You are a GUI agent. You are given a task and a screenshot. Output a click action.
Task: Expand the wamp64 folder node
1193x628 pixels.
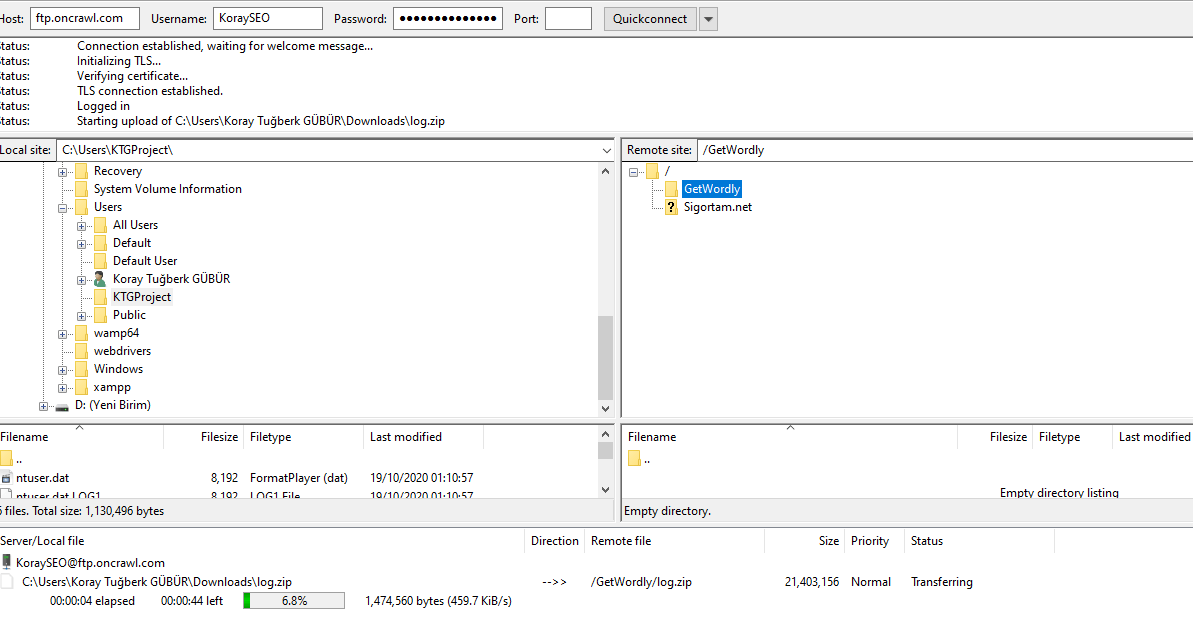[62, 334]
